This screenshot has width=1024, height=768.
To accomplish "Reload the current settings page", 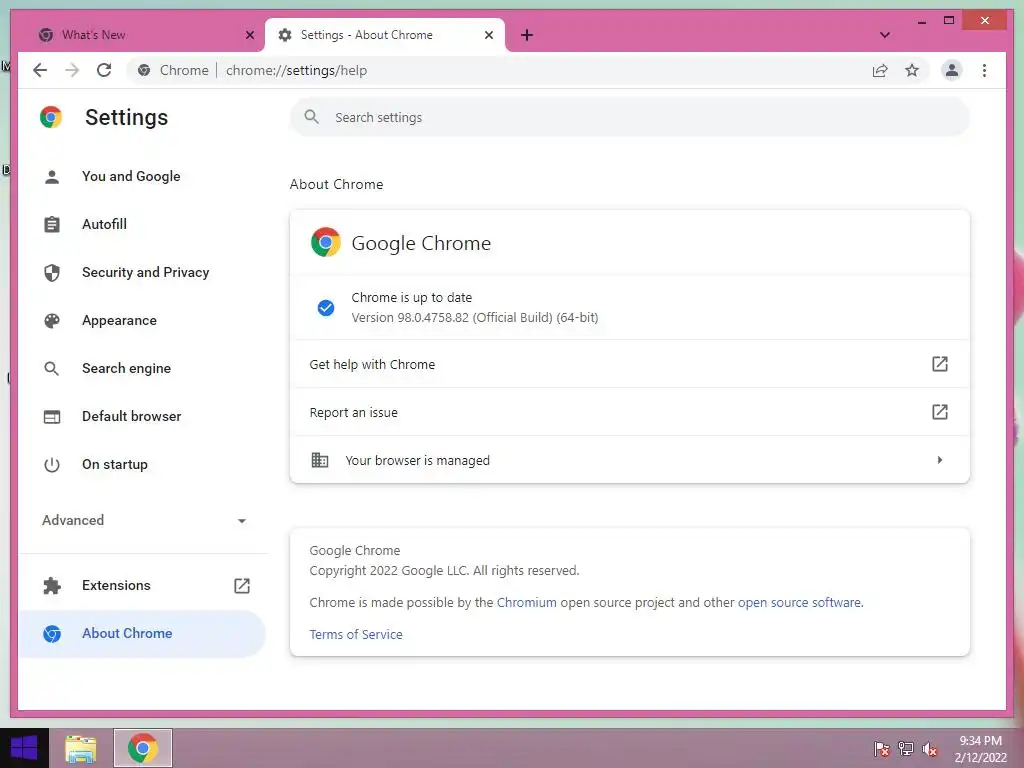I will [x=104, y=71].
